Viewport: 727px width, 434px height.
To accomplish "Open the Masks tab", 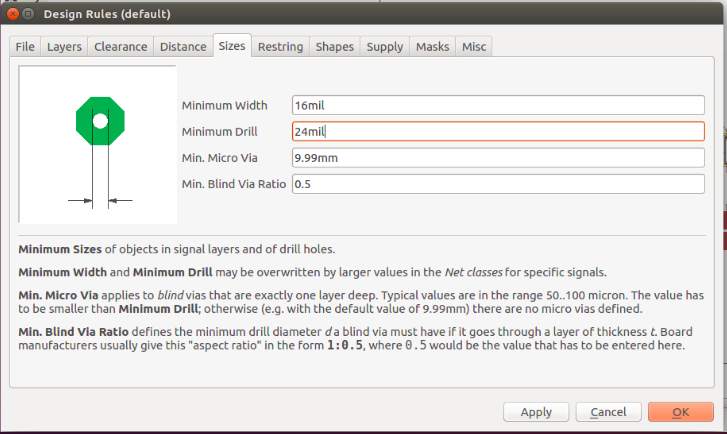I will [x=432, y=47].
